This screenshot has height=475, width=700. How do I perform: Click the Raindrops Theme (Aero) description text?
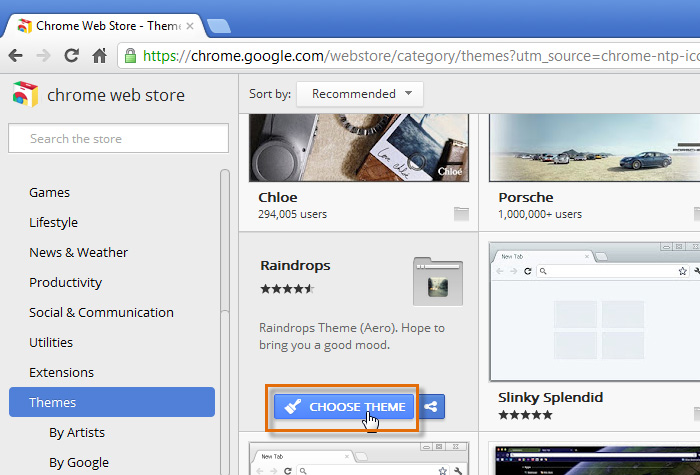click(x=352, y=337)
